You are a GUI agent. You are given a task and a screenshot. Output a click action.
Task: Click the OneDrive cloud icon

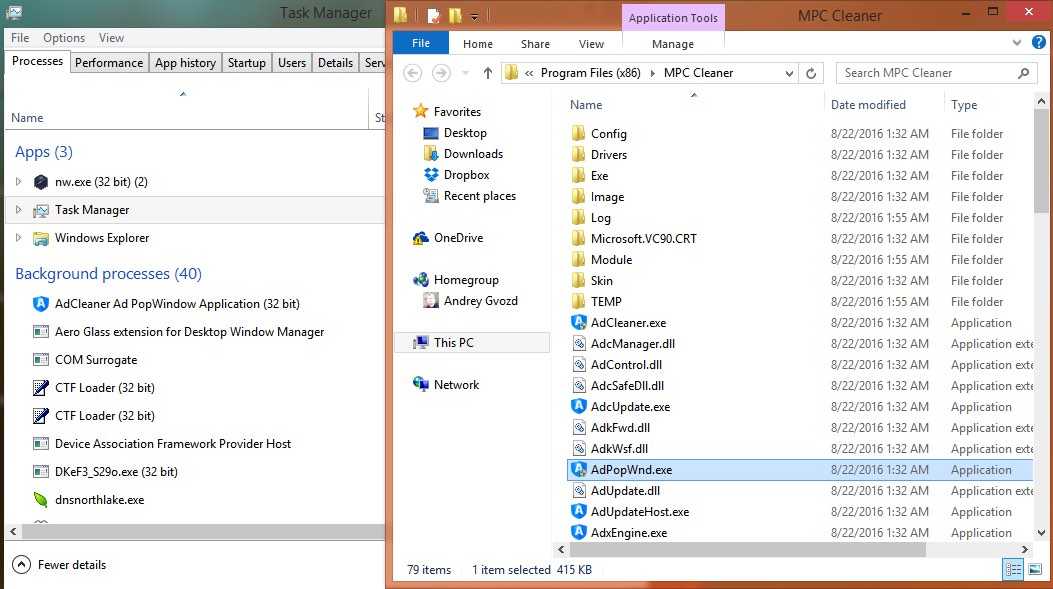point(421,238)
